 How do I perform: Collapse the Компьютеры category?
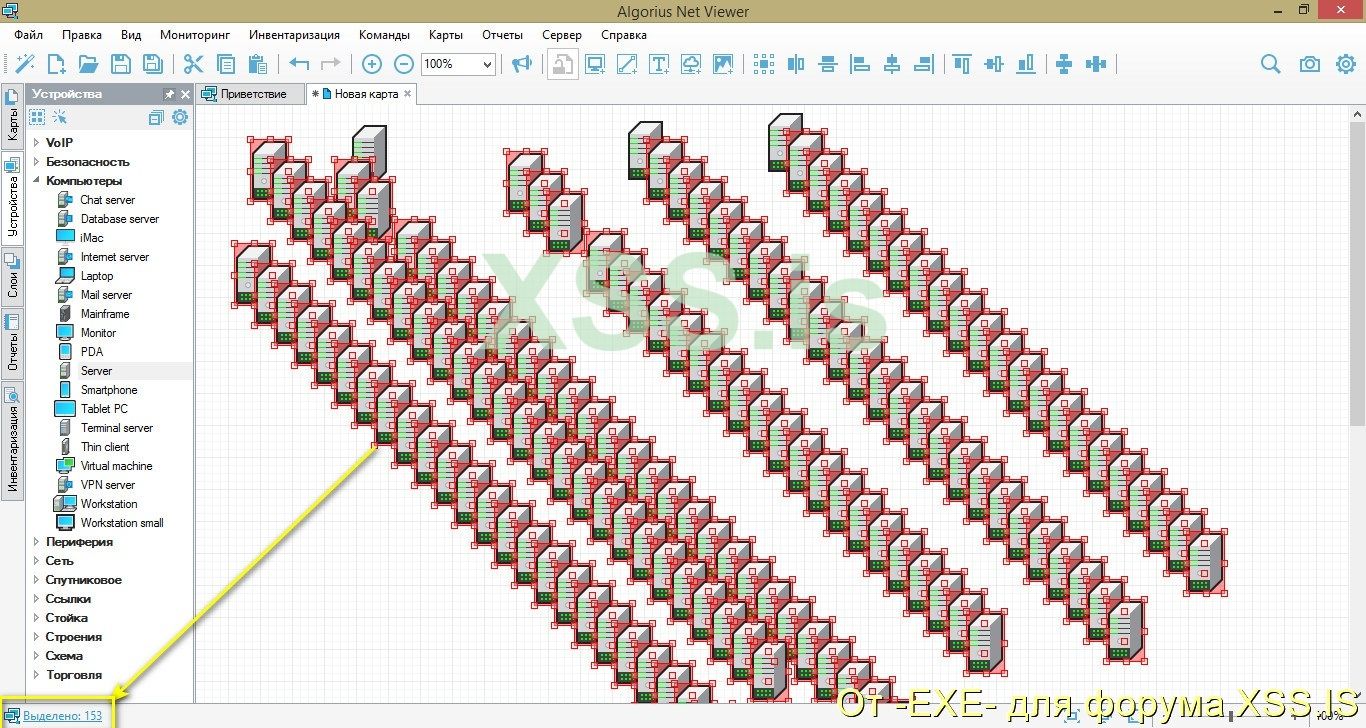click(x=37, y=181)
